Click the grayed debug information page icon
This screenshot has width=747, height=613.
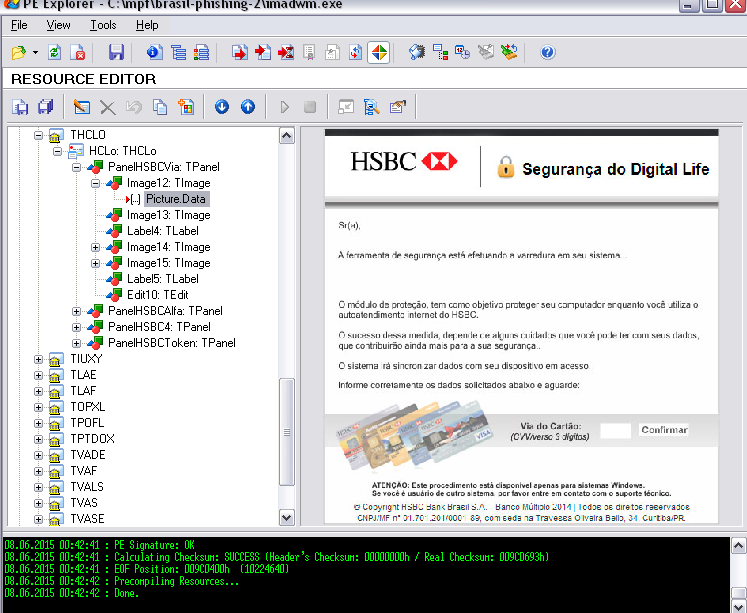tap(332, 52)
